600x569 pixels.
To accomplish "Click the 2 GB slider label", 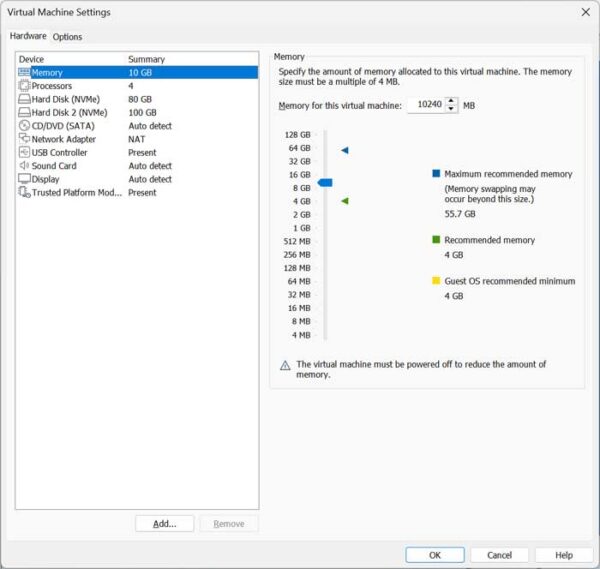I will 302,215.
